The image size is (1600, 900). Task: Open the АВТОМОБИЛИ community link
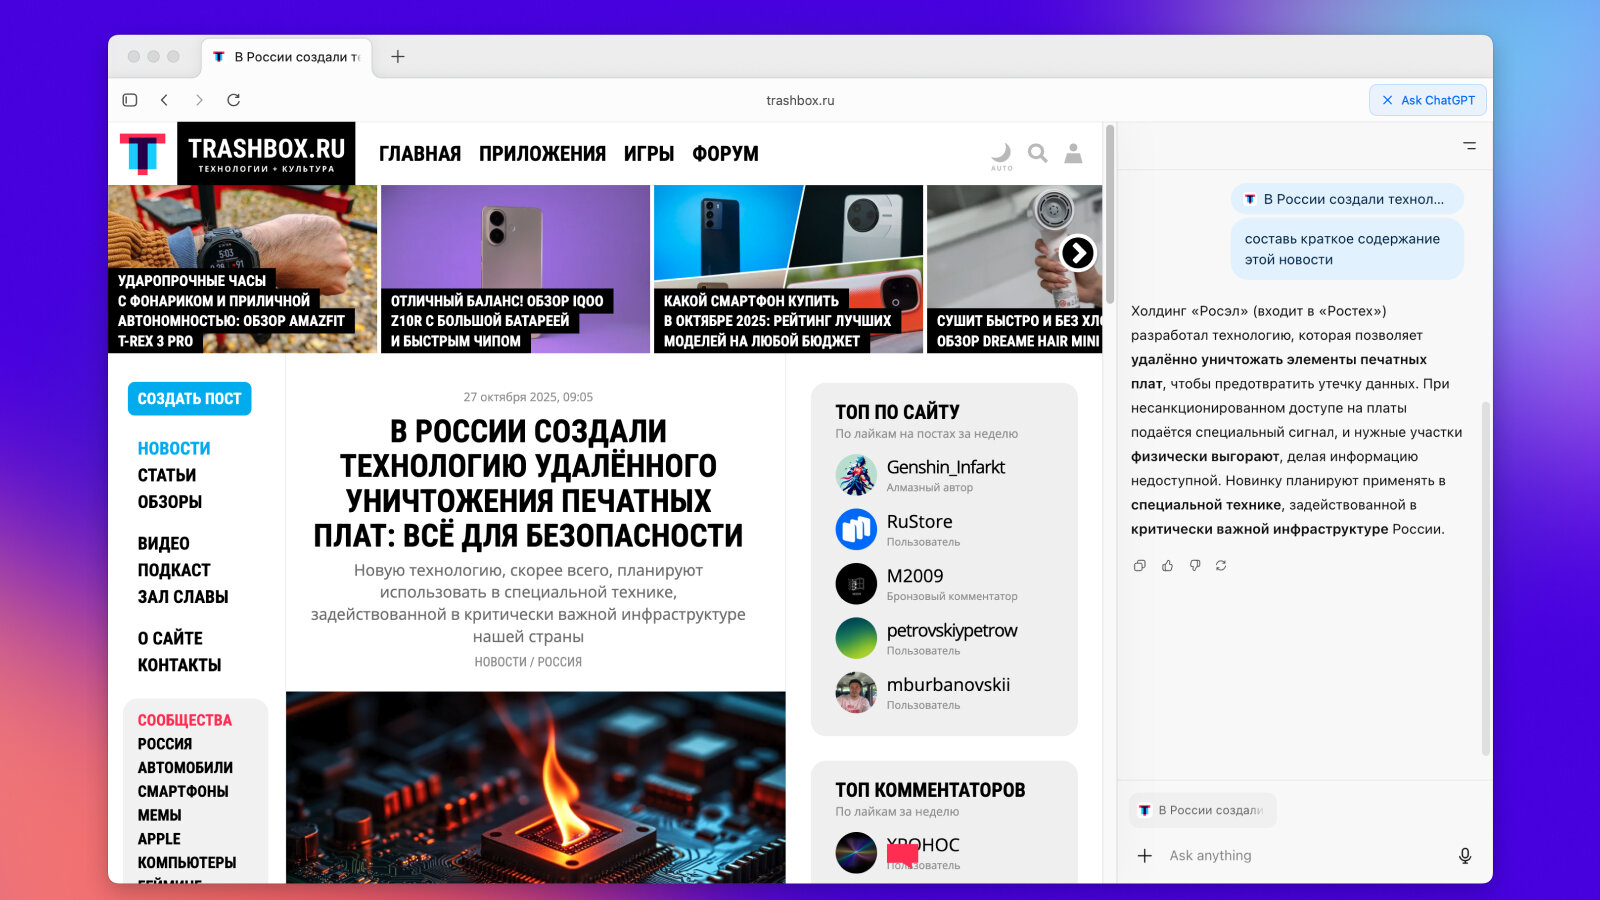pos(185,768)
